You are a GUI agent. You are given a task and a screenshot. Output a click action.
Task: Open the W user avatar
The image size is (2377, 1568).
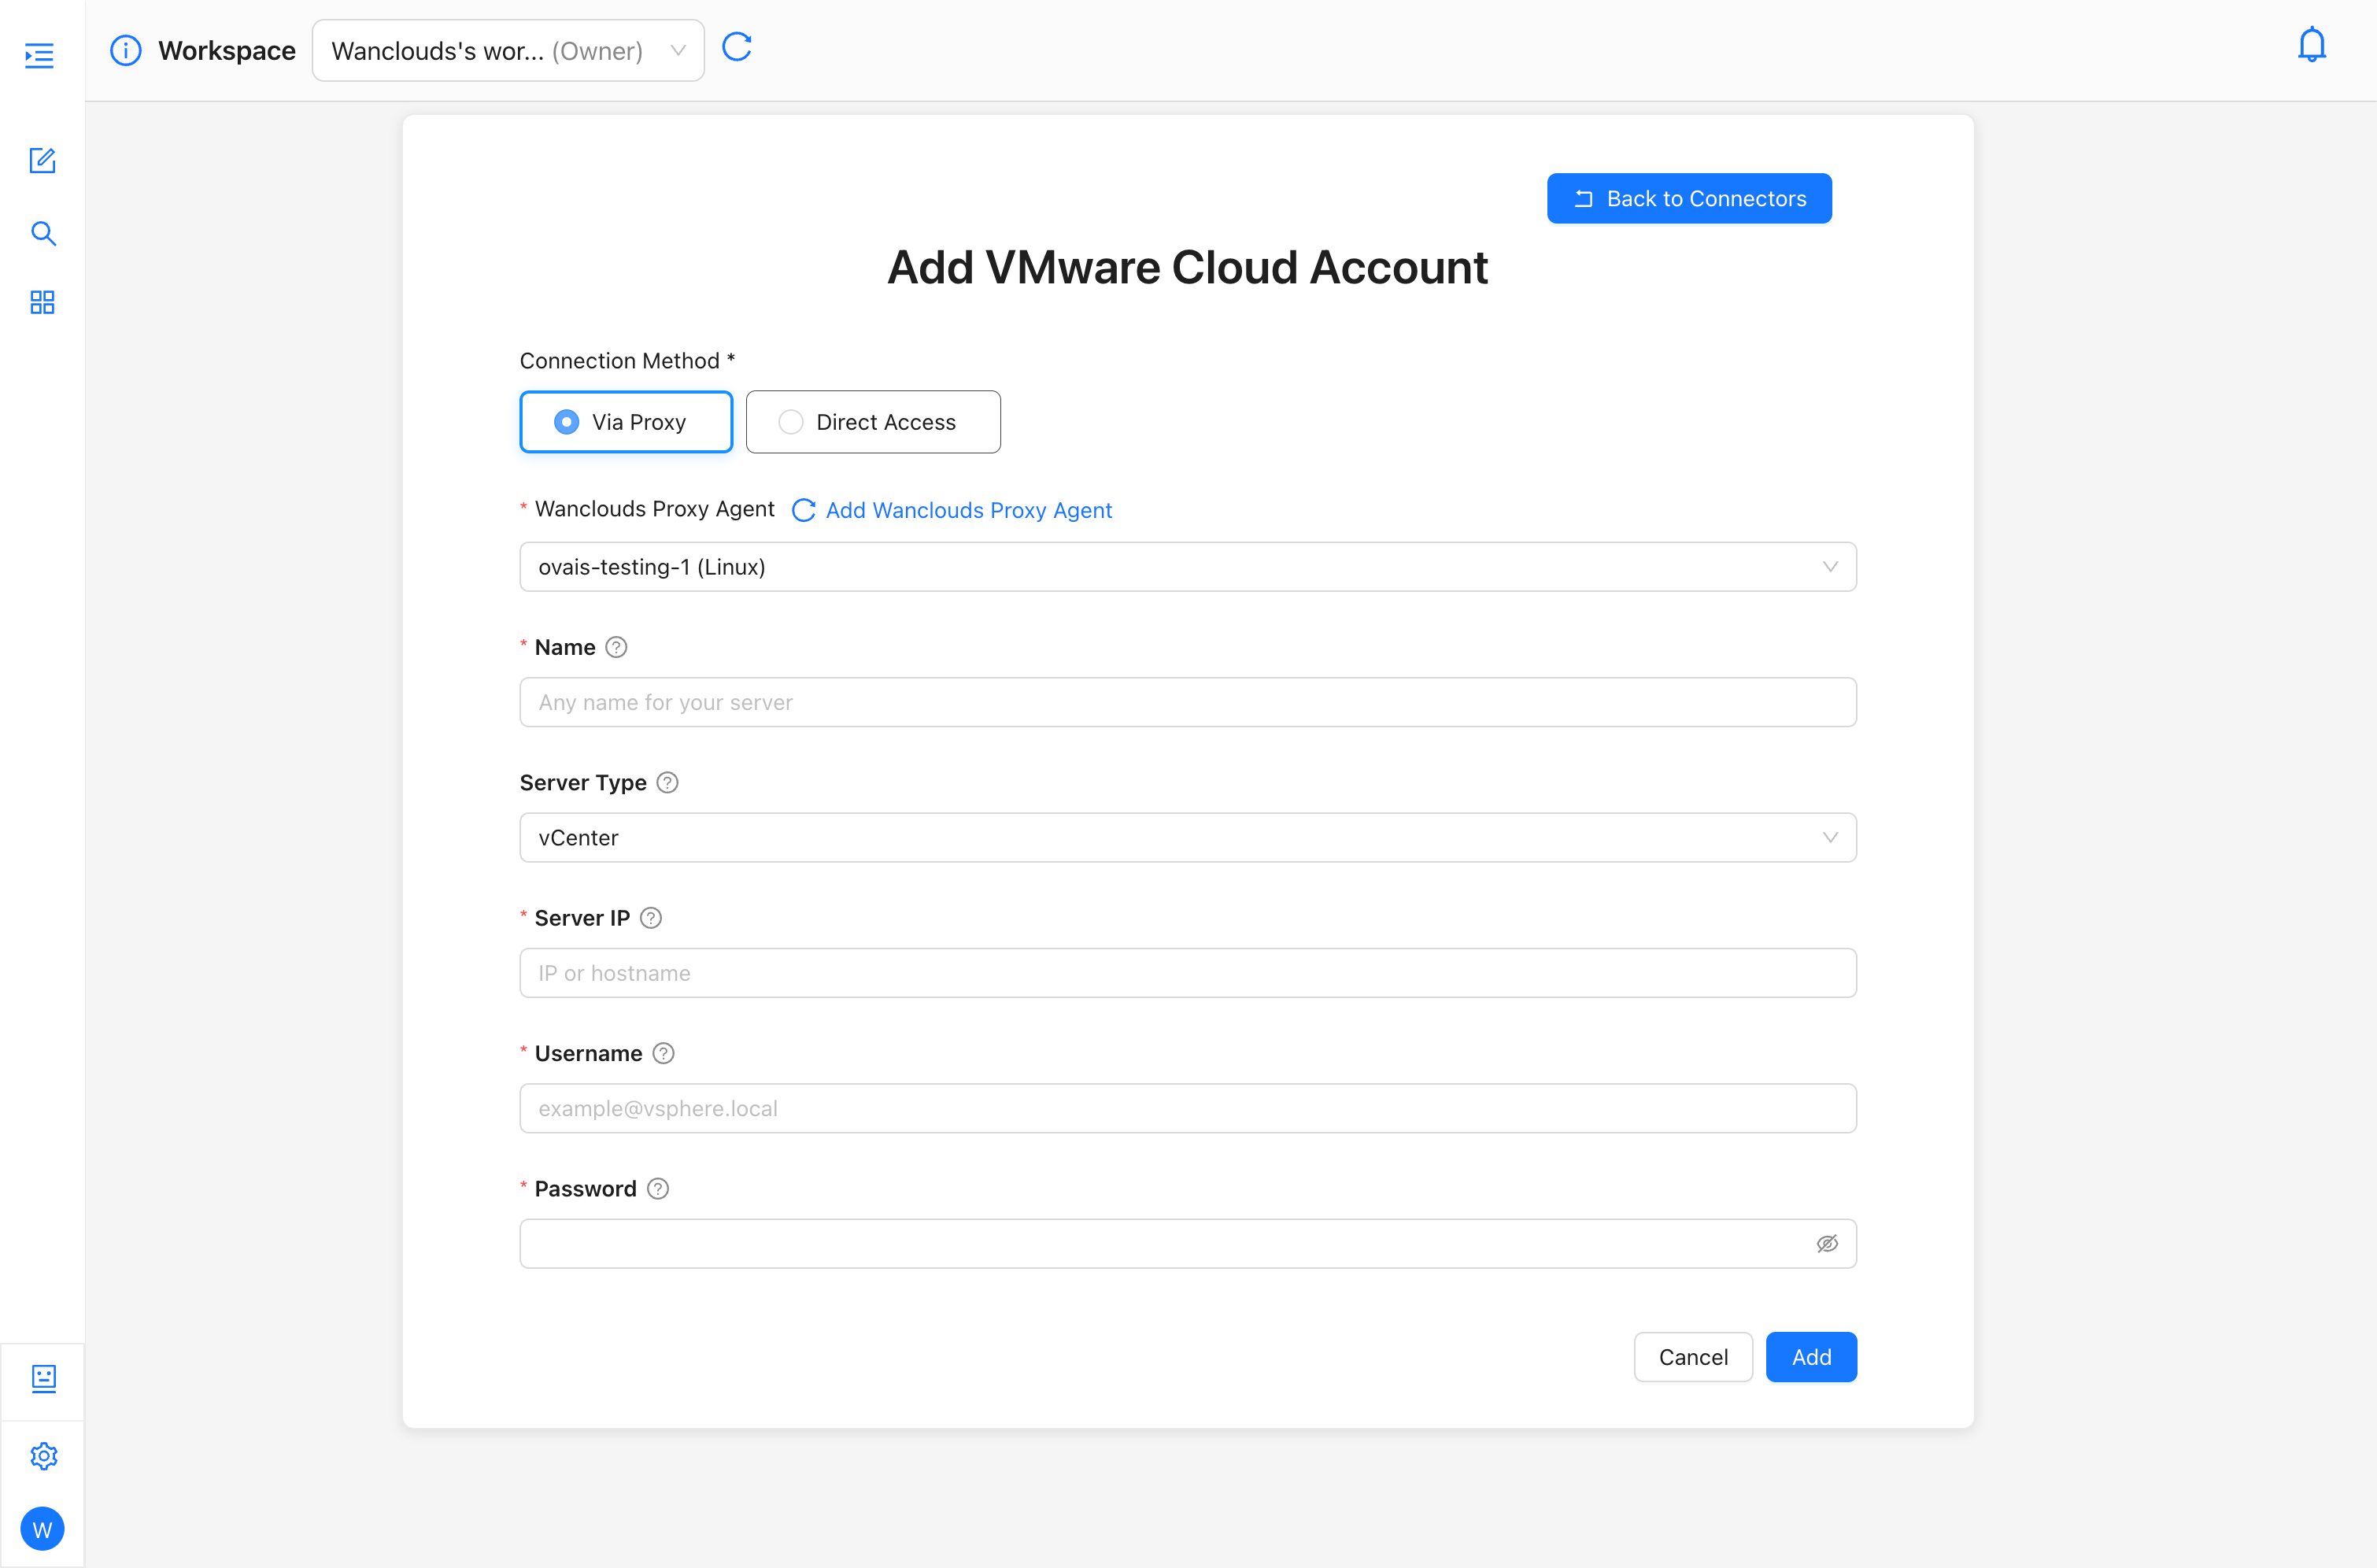click(42, 1529)
